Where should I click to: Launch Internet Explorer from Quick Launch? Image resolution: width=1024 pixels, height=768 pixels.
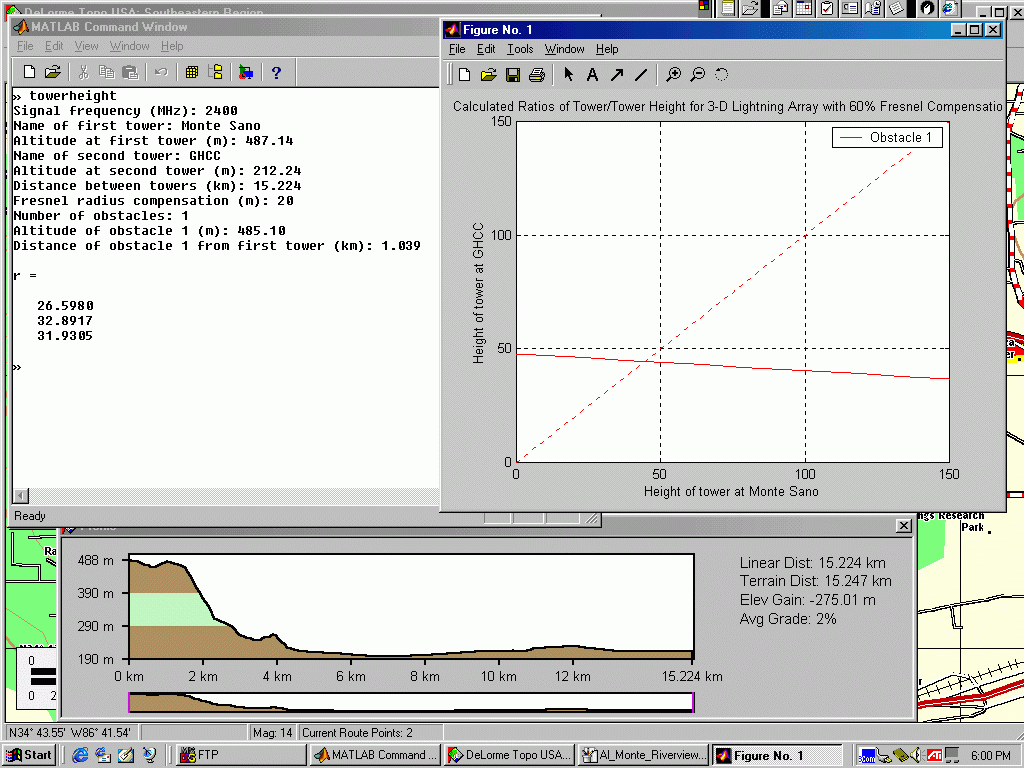click(x=80, y=755)
